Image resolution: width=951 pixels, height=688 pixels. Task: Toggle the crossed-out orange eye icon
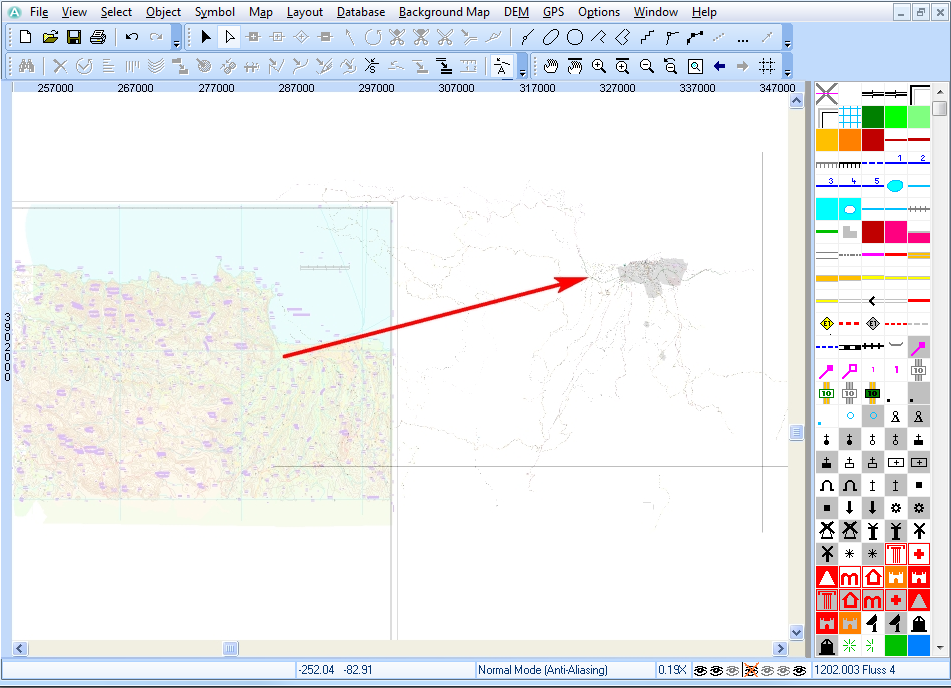click(x=751, y=670)
